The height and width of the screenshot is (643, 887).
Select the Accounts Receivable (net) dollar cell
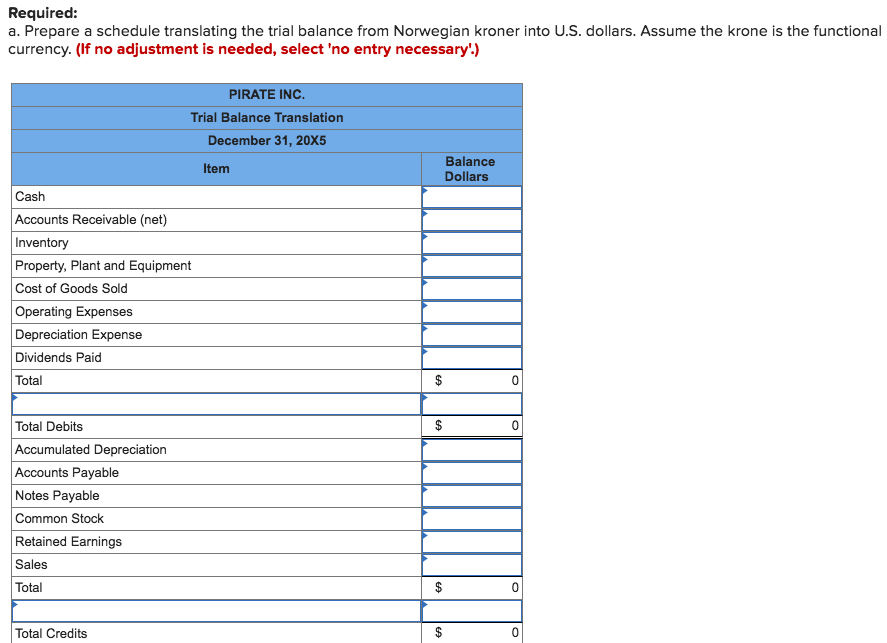coord(471,220)
